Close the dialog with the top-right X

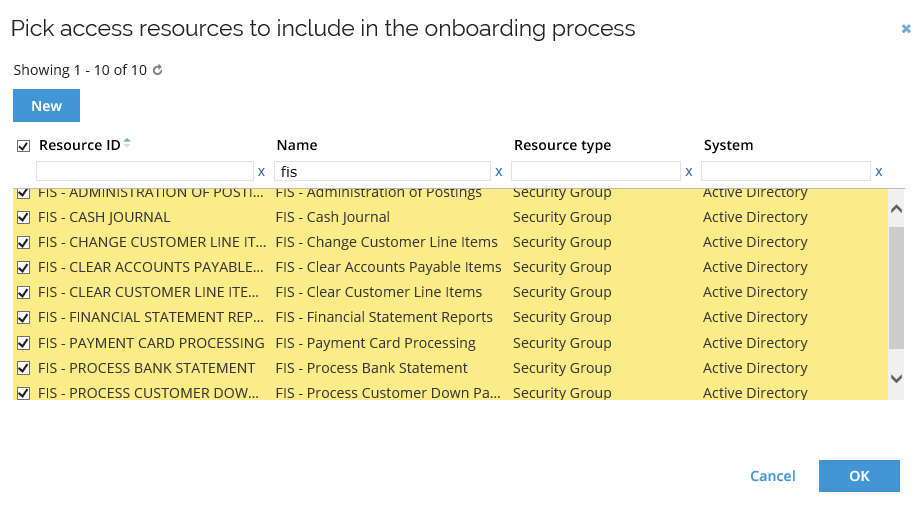point(906,29)
